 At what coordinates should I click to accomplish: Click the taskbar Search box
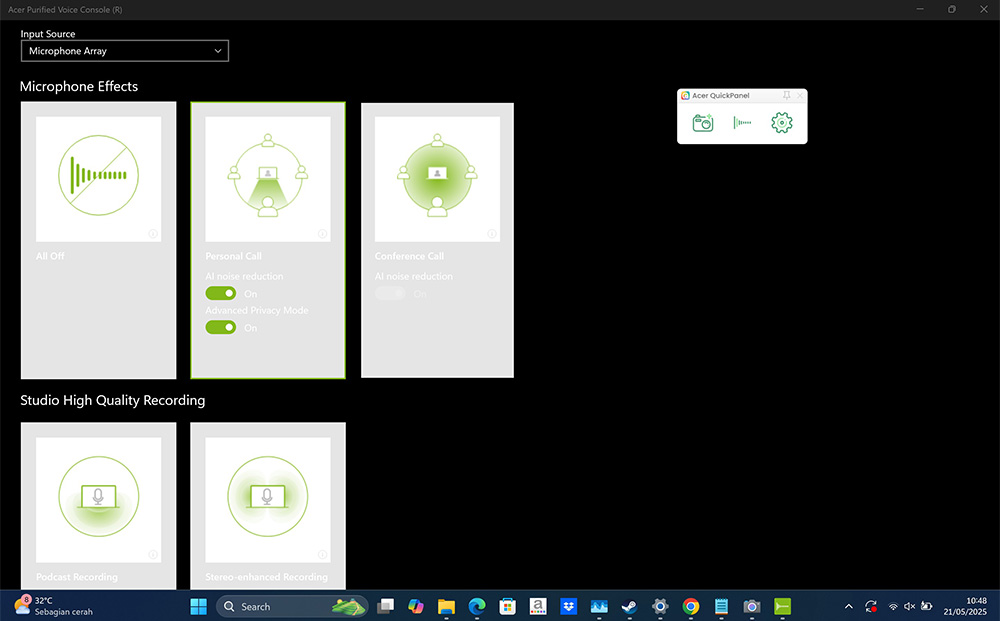[293, 606]
